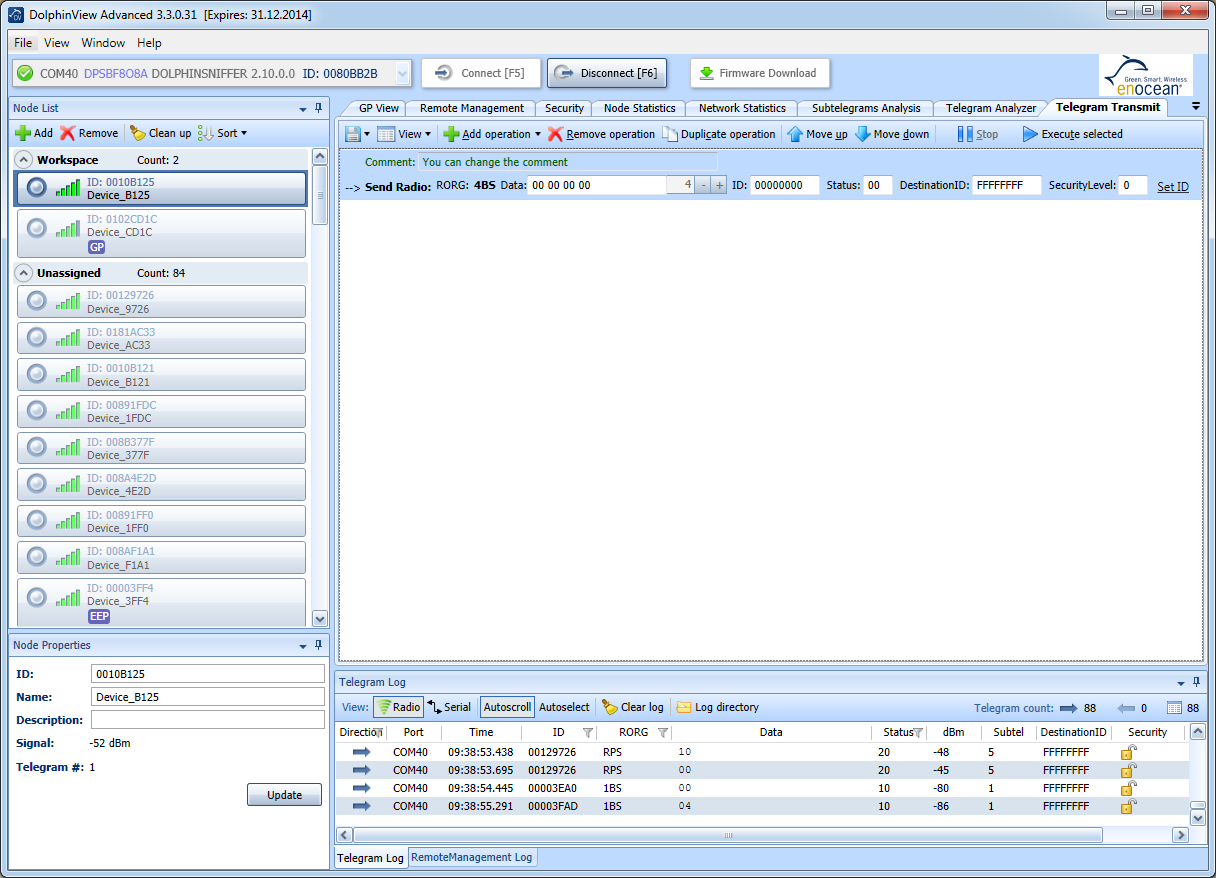Viewport: 1216px width, 878px height.
Task: Click the Clean up broom icon
Action: coord(138,133)
